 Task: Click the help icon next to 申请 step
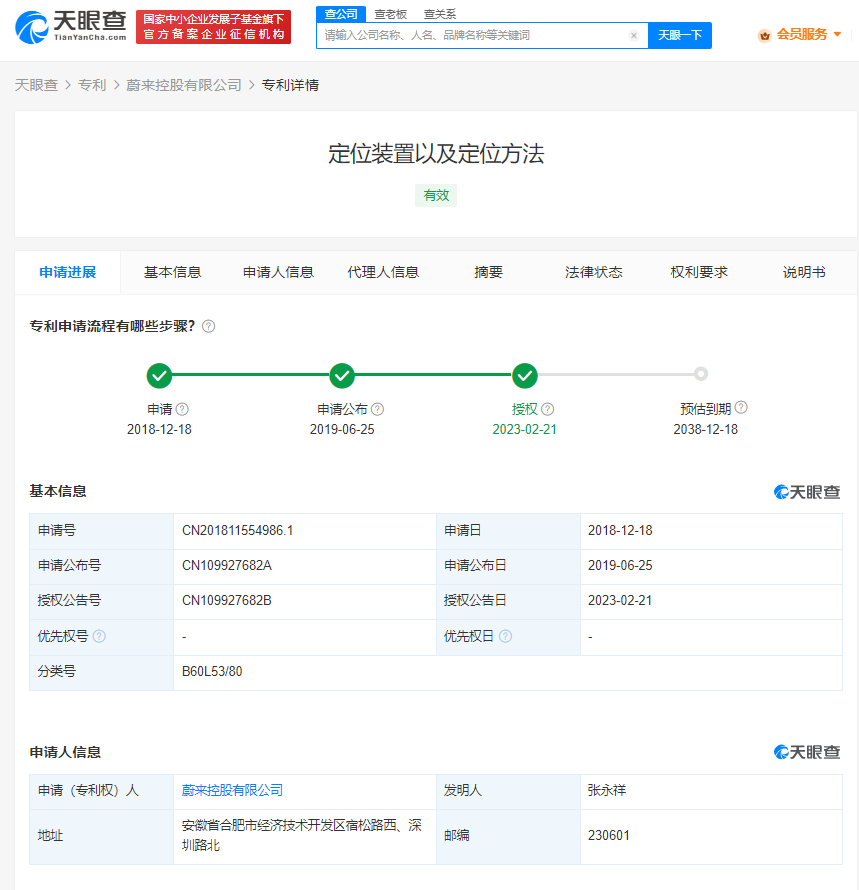click(182, 409)
